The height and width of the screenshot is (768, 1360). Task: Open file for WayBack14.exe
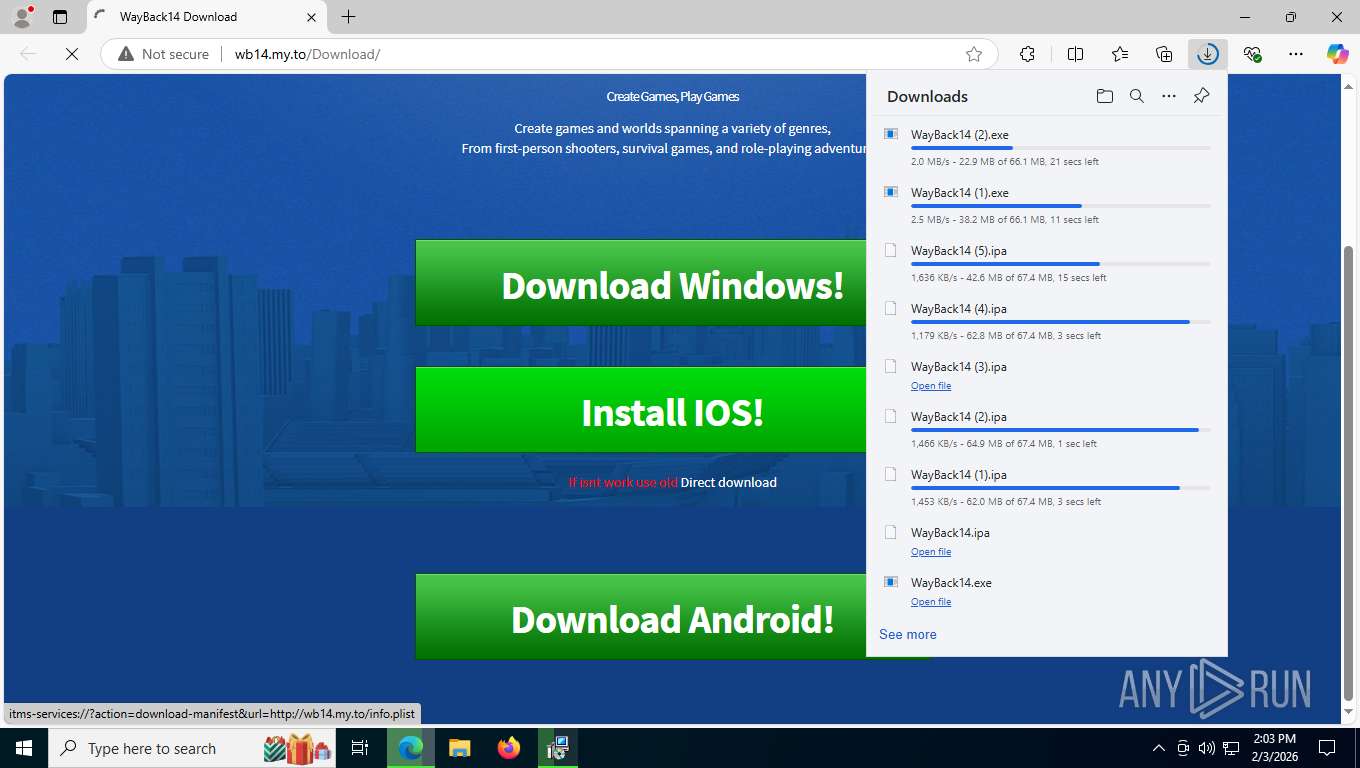click(931, 602)
